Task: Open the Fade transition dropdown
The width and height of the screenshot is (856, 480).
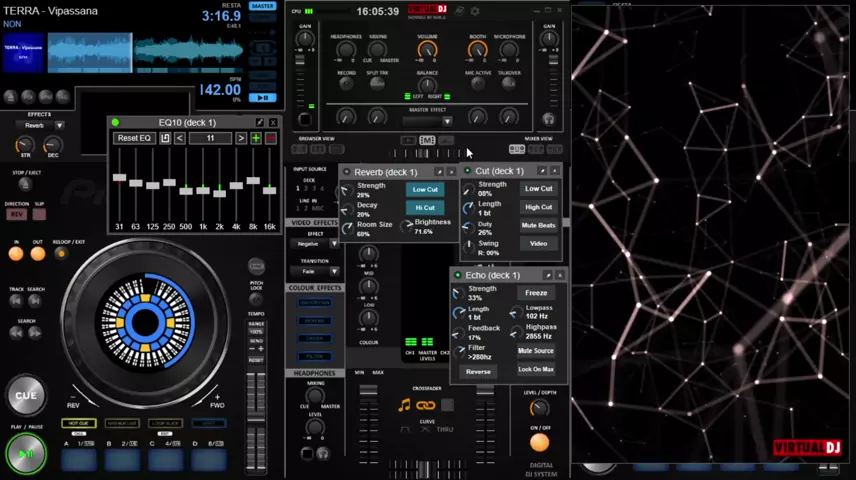Action: click(x=334, y=271)
